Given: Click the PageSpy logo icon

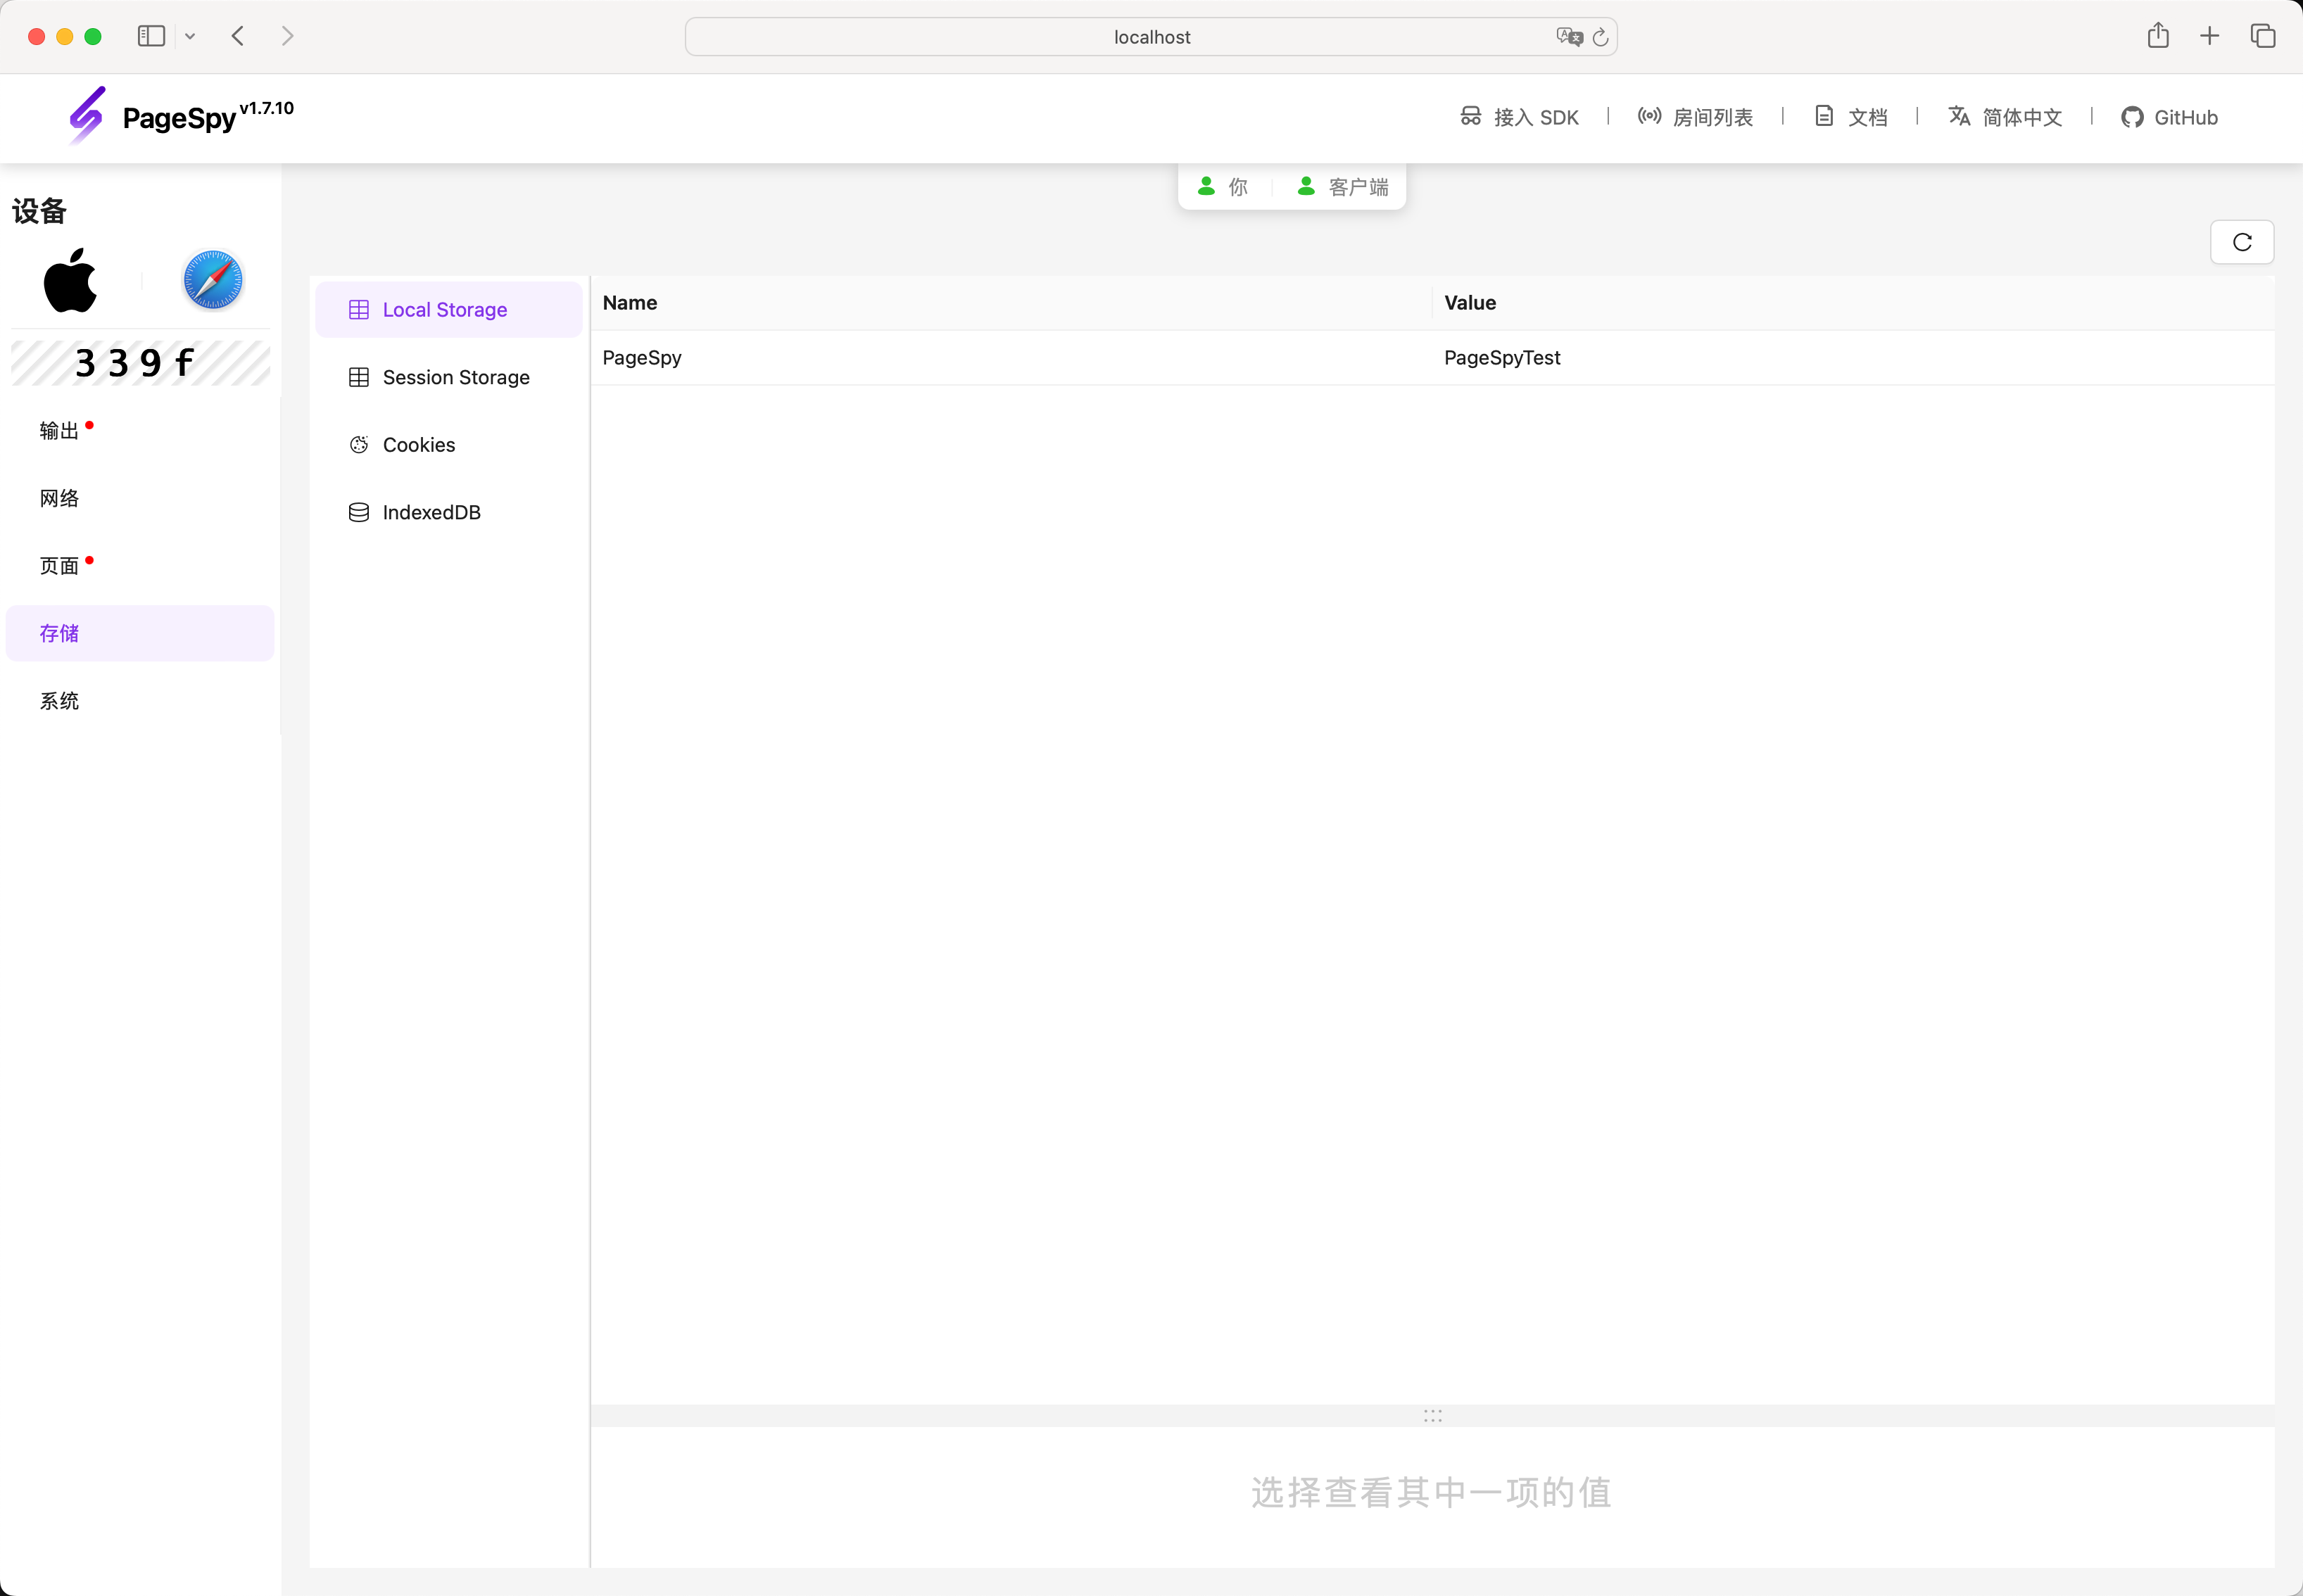Looking at the screenshot, I should (87, 115).
